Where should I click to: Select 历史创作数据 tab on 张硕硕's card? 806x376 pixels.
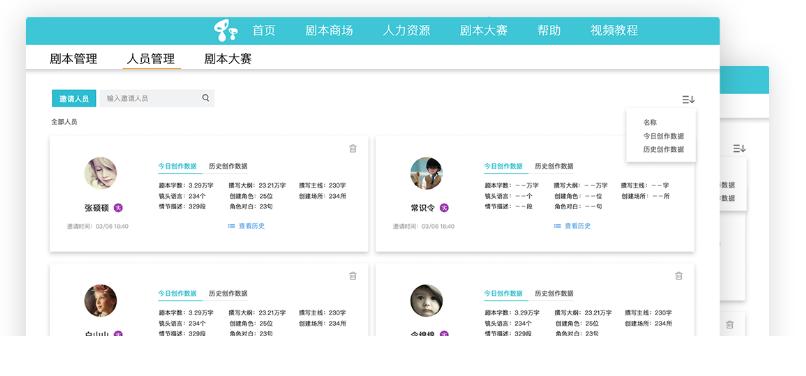coord(228,166)
